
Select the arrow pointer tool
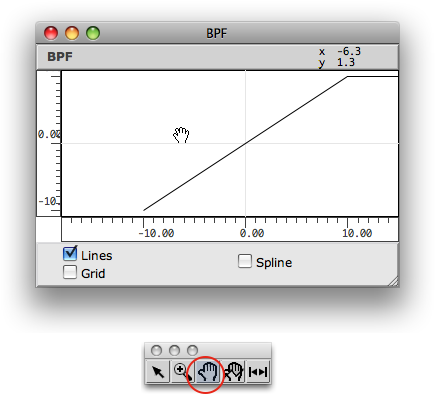click(158, 371)
